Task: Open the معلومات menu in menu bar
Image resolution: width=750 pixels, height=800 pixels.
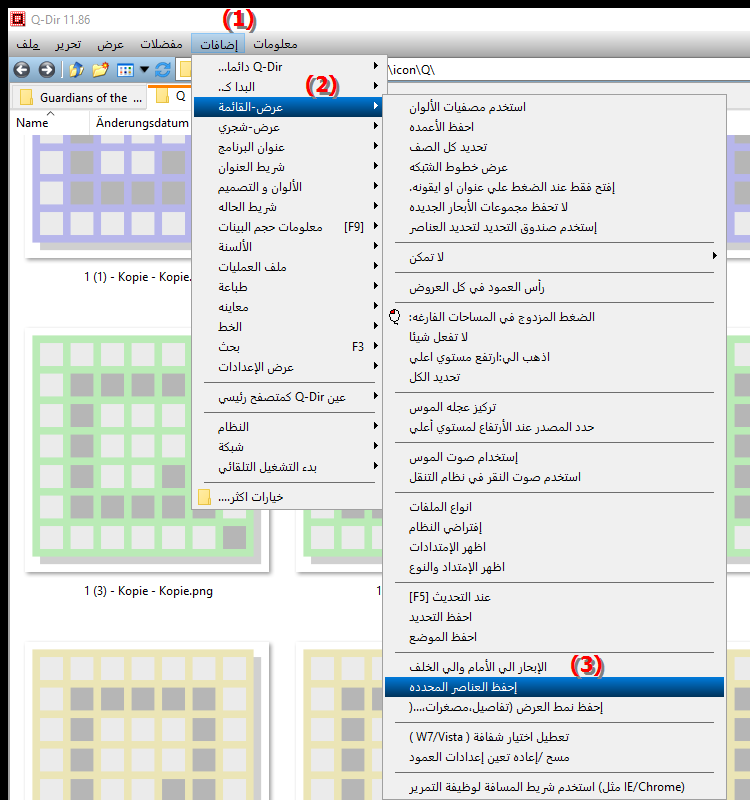Action: coord(275,45)
